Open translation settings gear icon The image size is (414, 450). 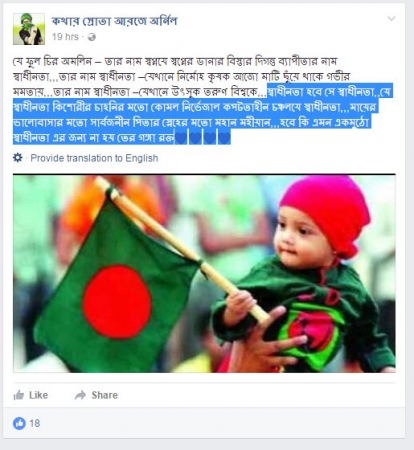click(x=18, y=158)
